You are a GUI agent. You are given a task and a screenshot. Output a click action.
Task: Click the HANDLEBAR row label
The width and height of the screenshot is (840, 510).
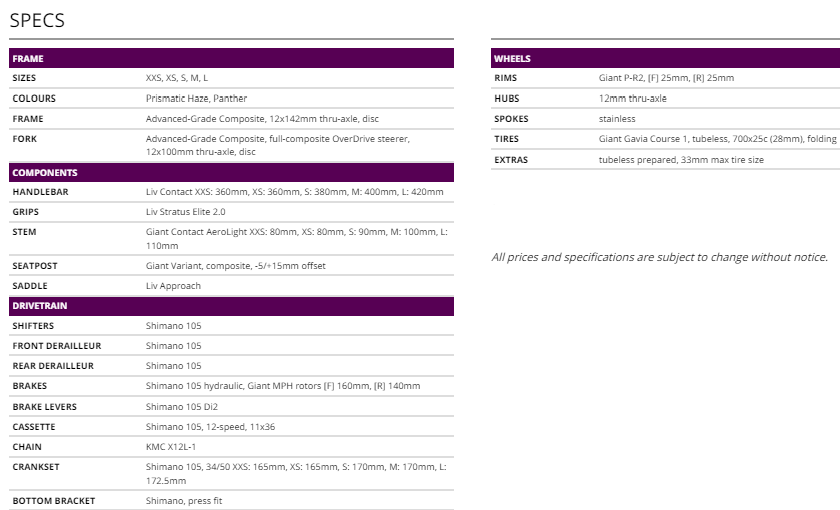40,192
